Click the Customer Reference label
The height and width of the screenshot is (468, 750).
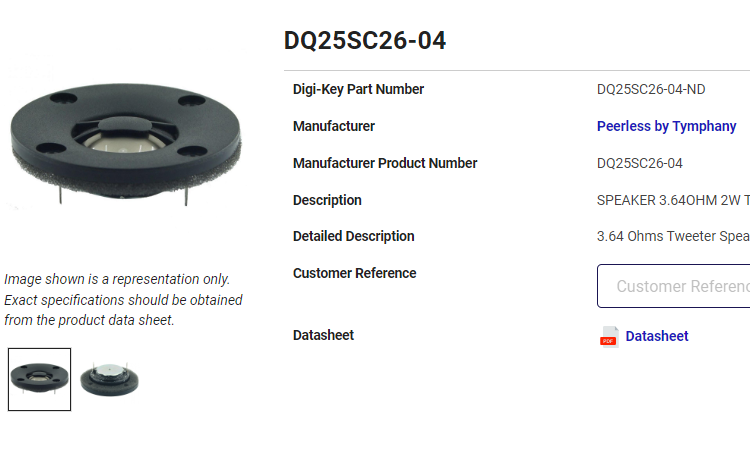(354, 273)
